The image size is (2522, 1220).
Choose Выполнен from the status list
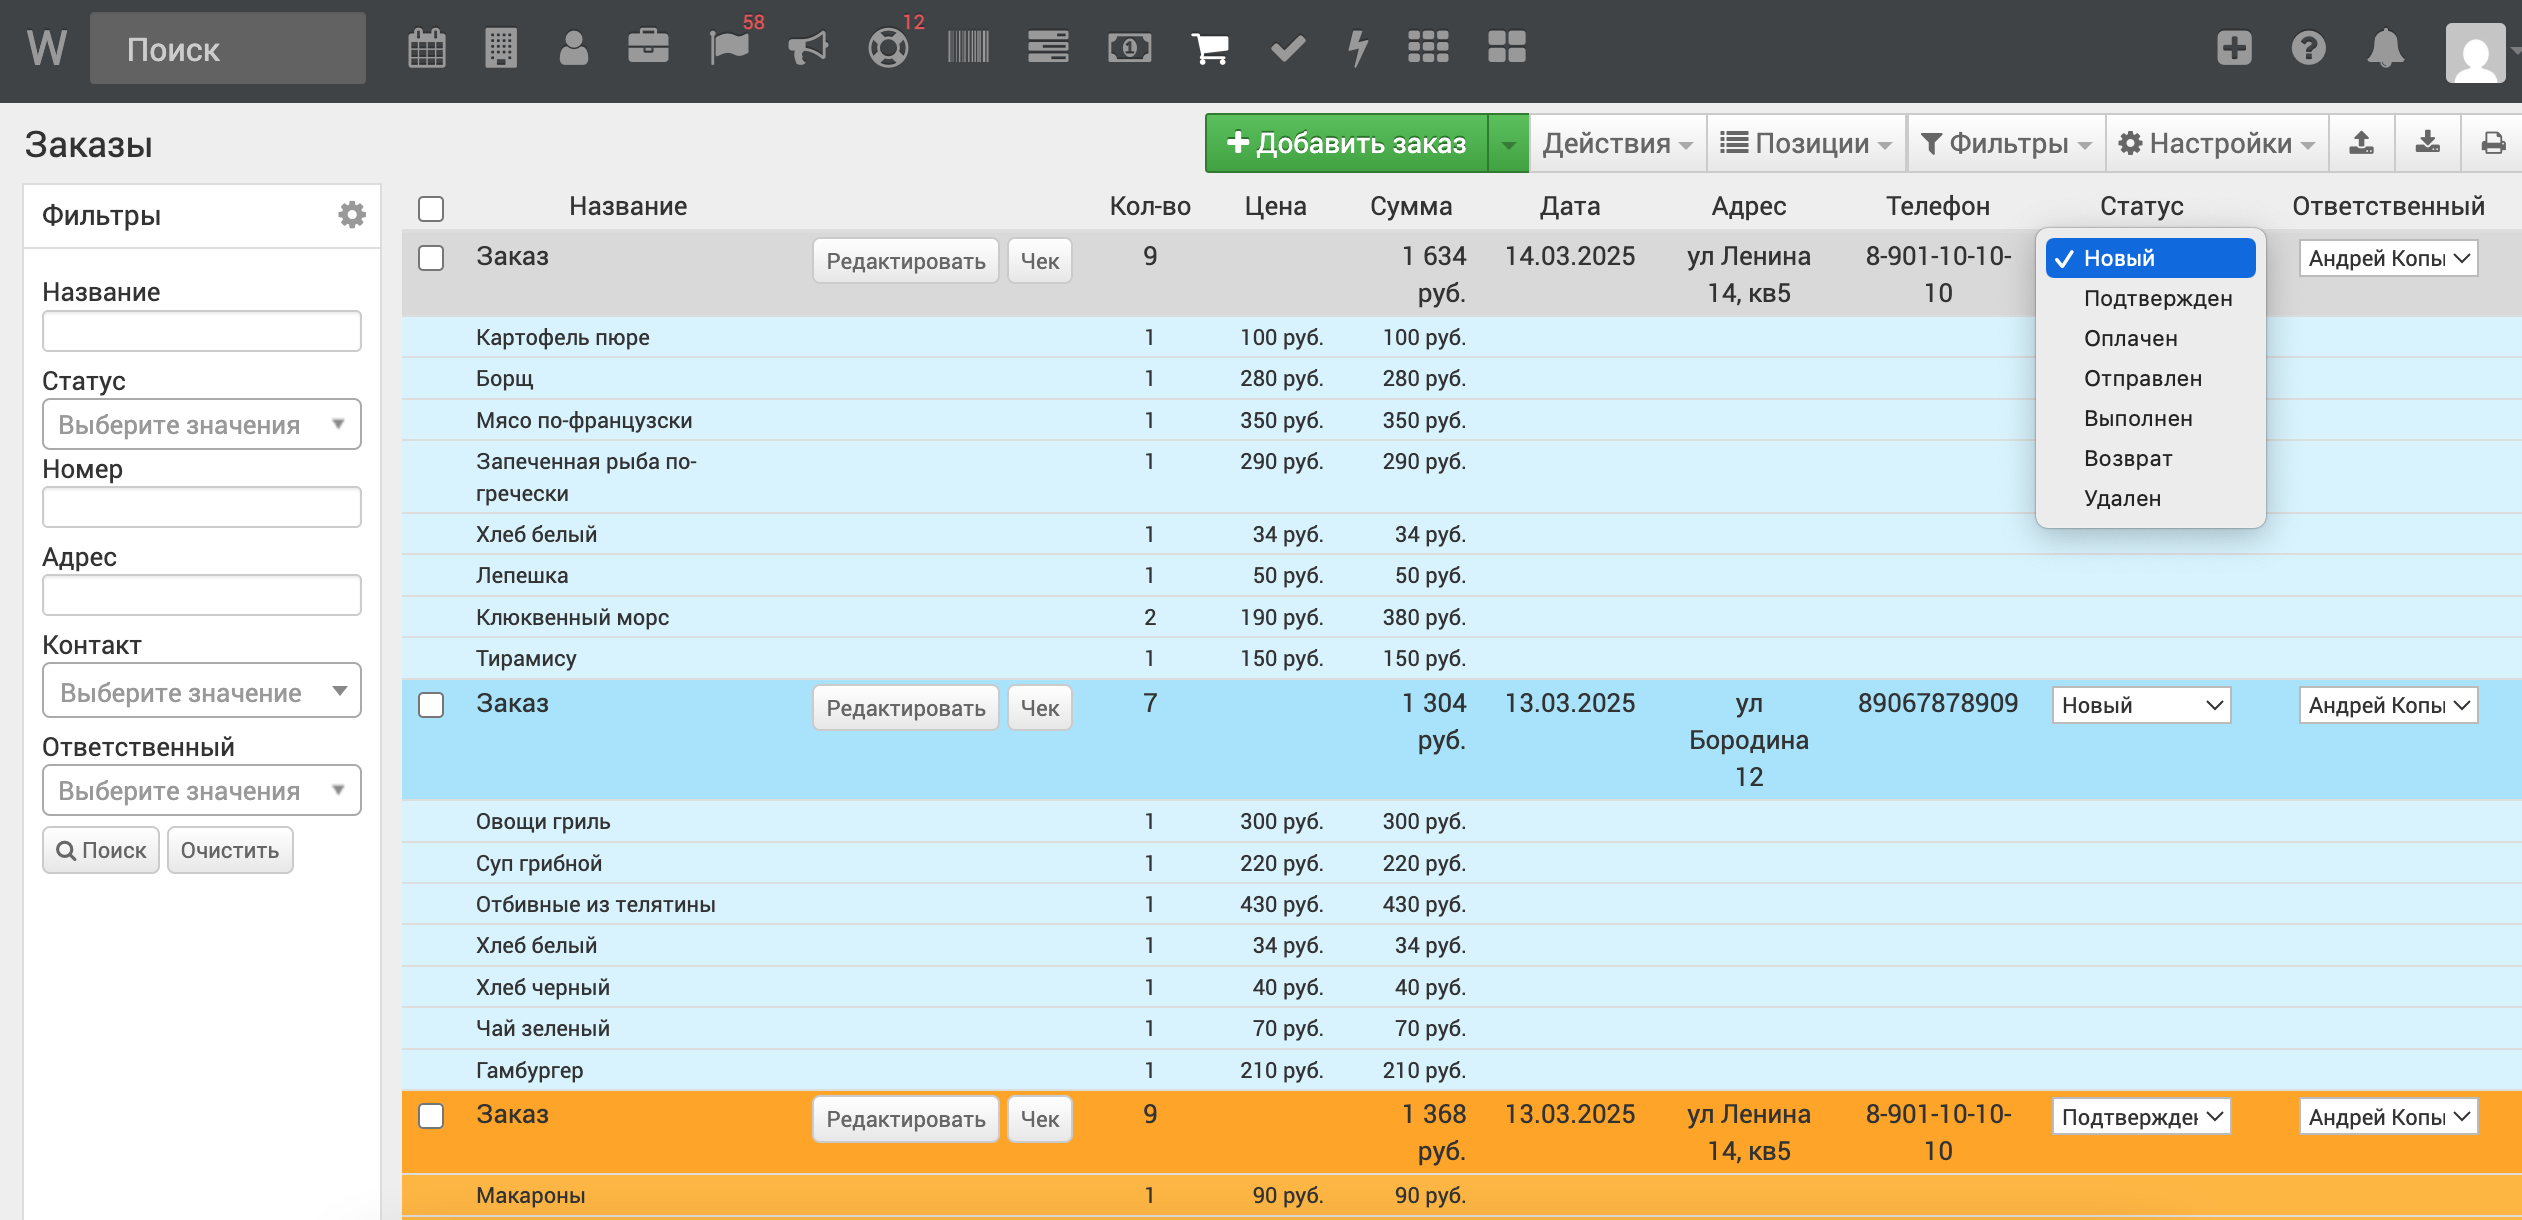(2137, 418)
